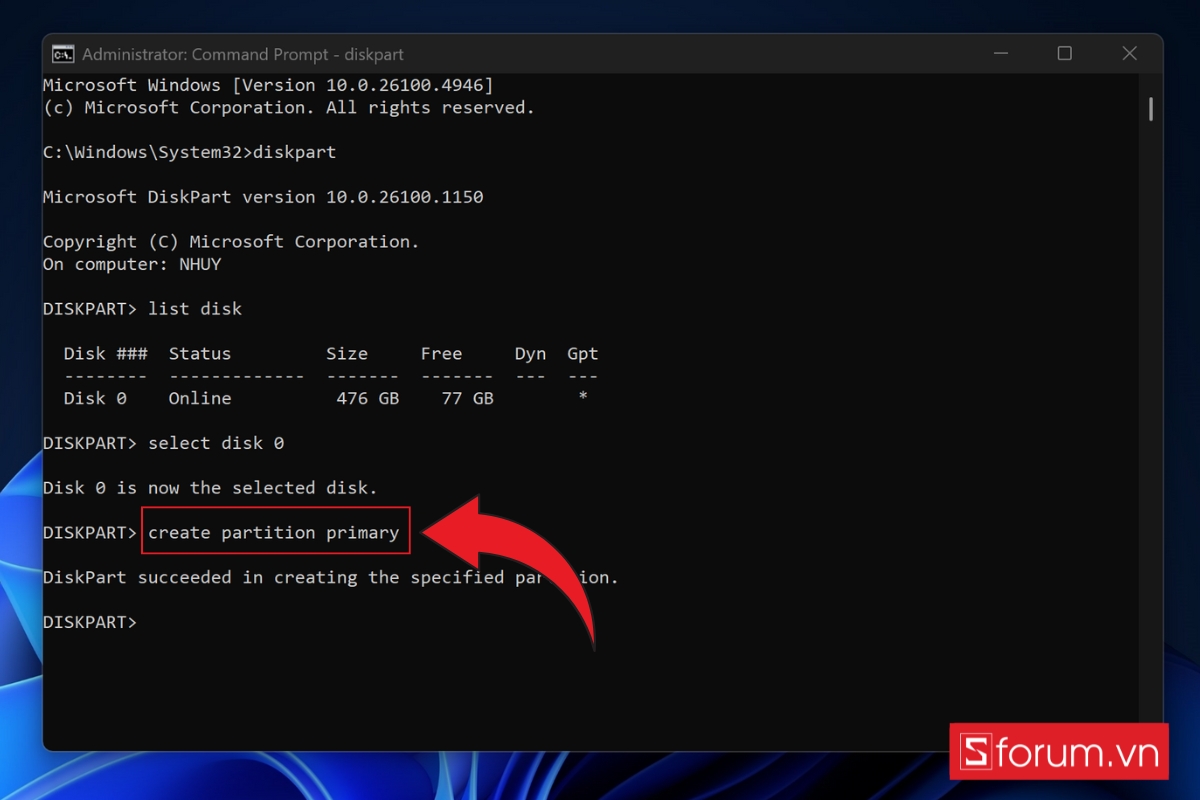1200x800 pixels.
Task: Click 'Disk 0 is now the selected disk.'
Action: (x=210, y=487)
